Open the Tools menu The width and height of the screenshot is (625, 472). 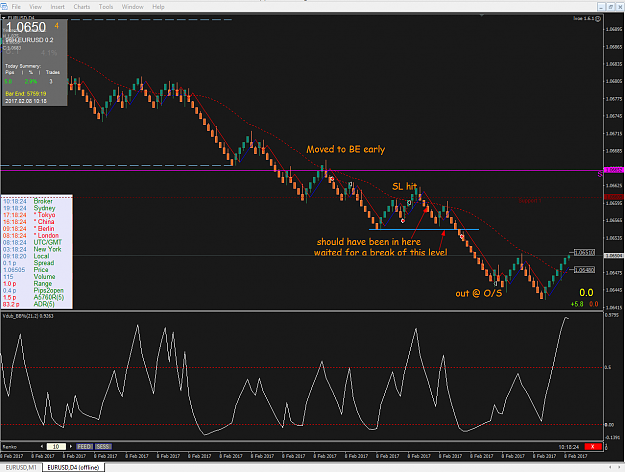[x=106, y=7]
